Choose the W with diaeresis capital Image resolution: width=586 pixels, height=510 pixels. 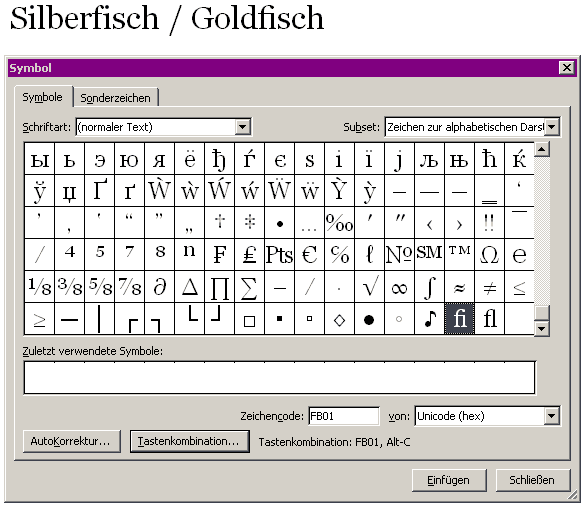(280, 191)
